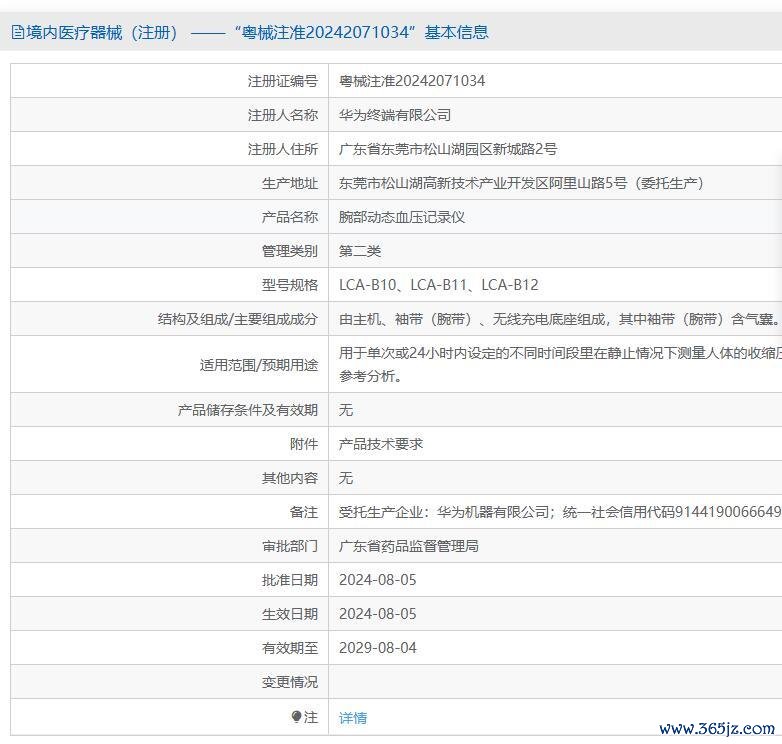782x744 pixels.
Task: Click the 生产地址 label
Action: [289, 183]
